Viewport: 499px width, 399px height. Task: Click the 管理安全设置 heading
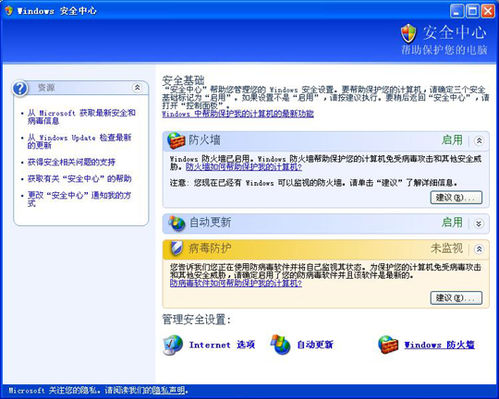click(x=196, y=319)
